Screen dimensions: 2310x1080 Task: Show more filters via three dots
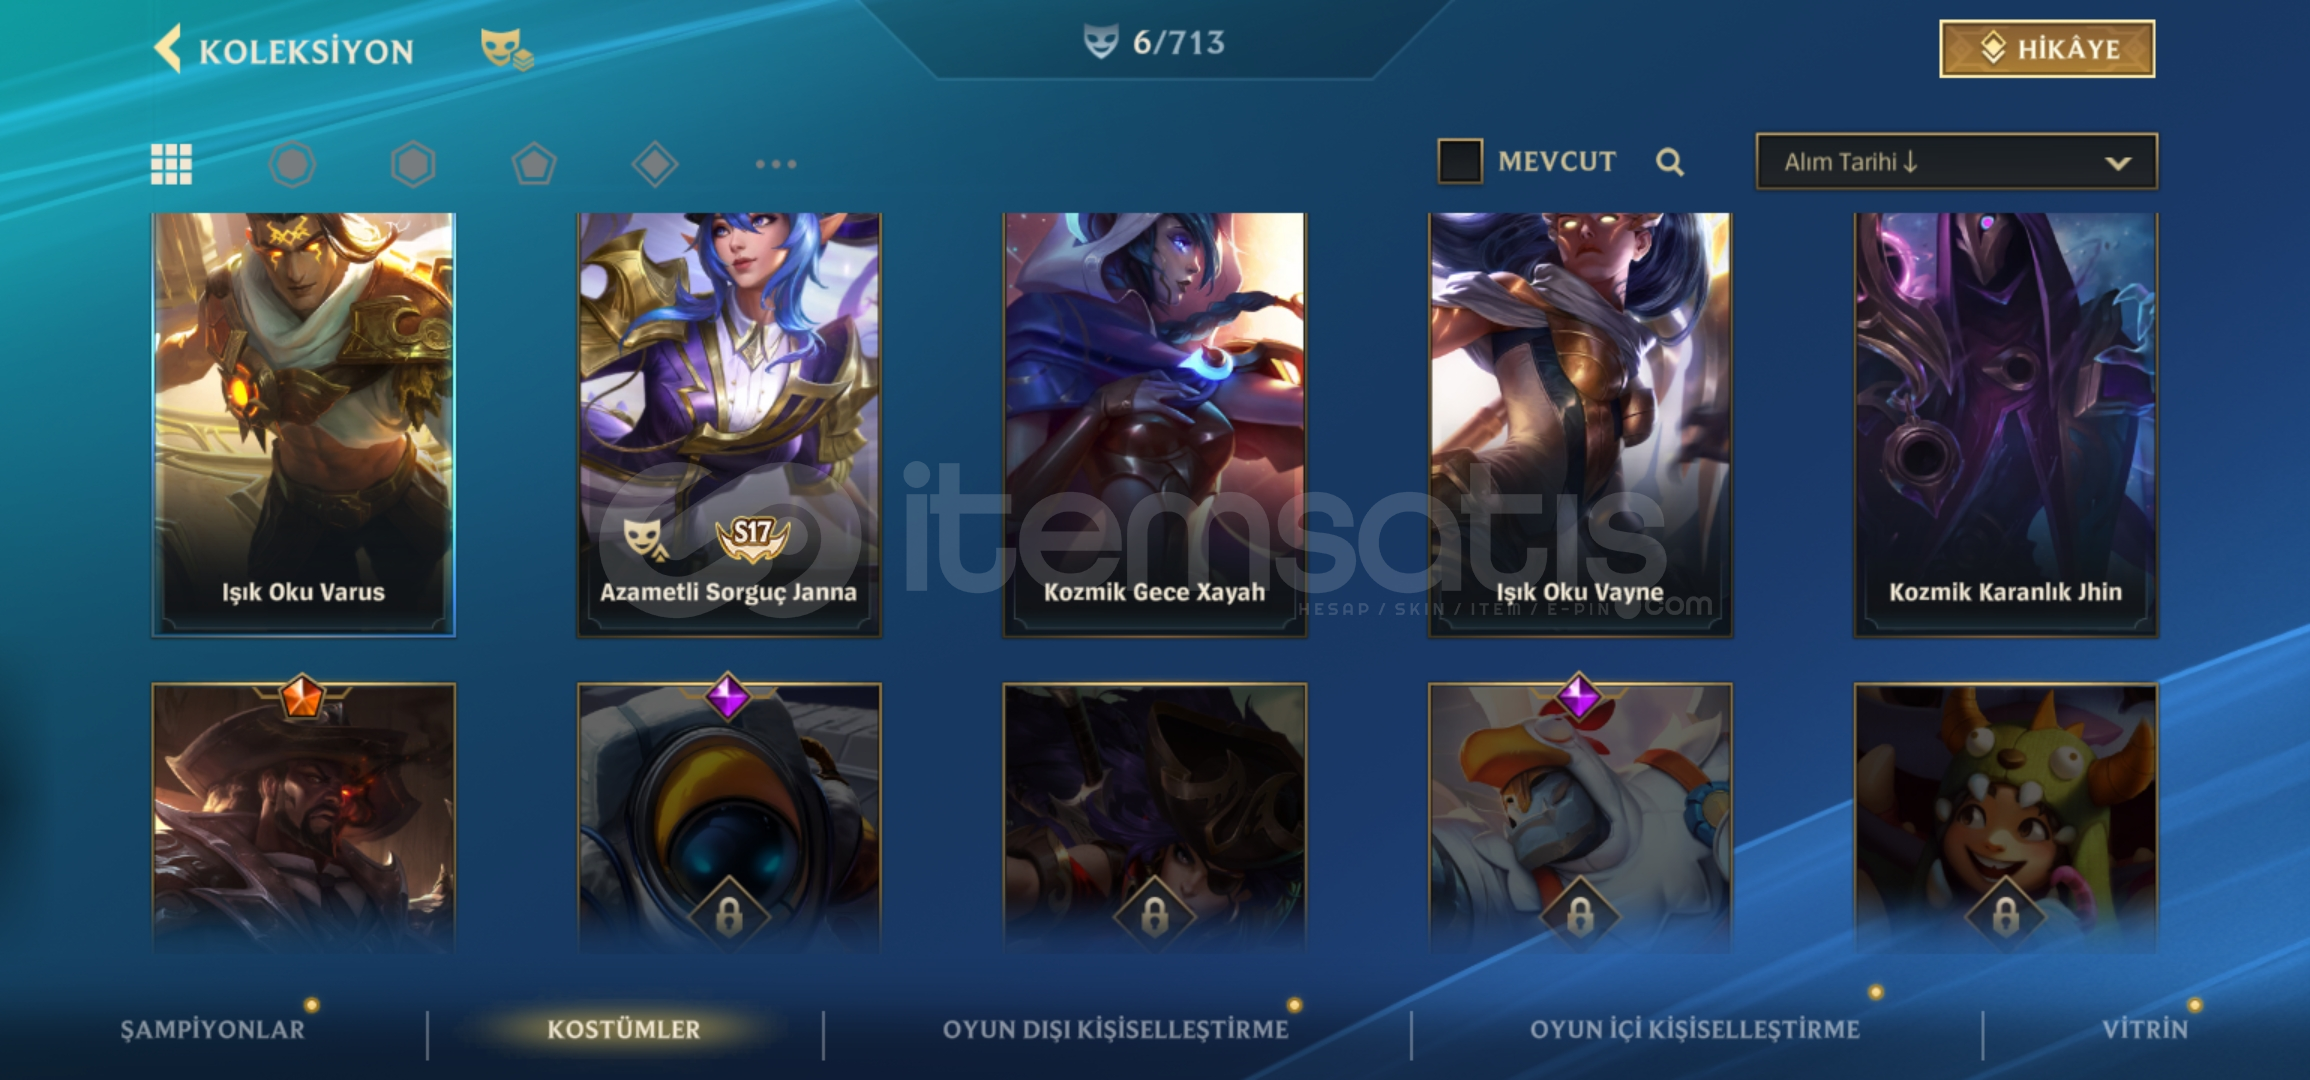coord(776,164)
